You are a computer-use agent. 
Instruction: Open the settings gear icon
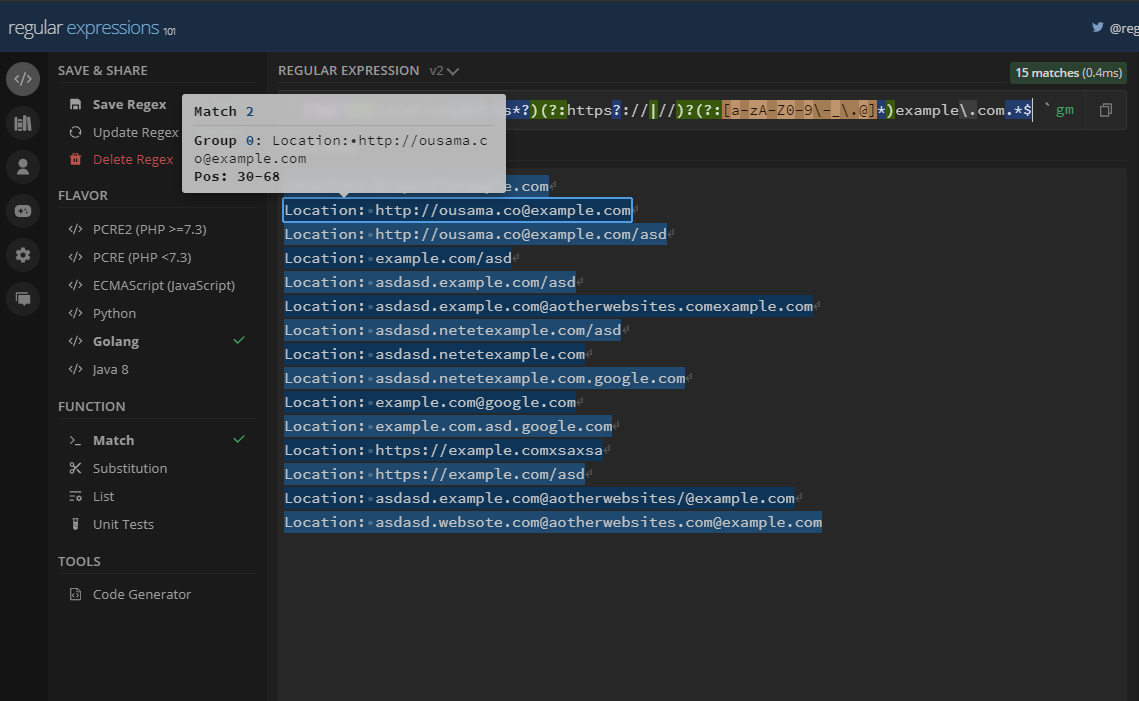click(x=23, y=255)
